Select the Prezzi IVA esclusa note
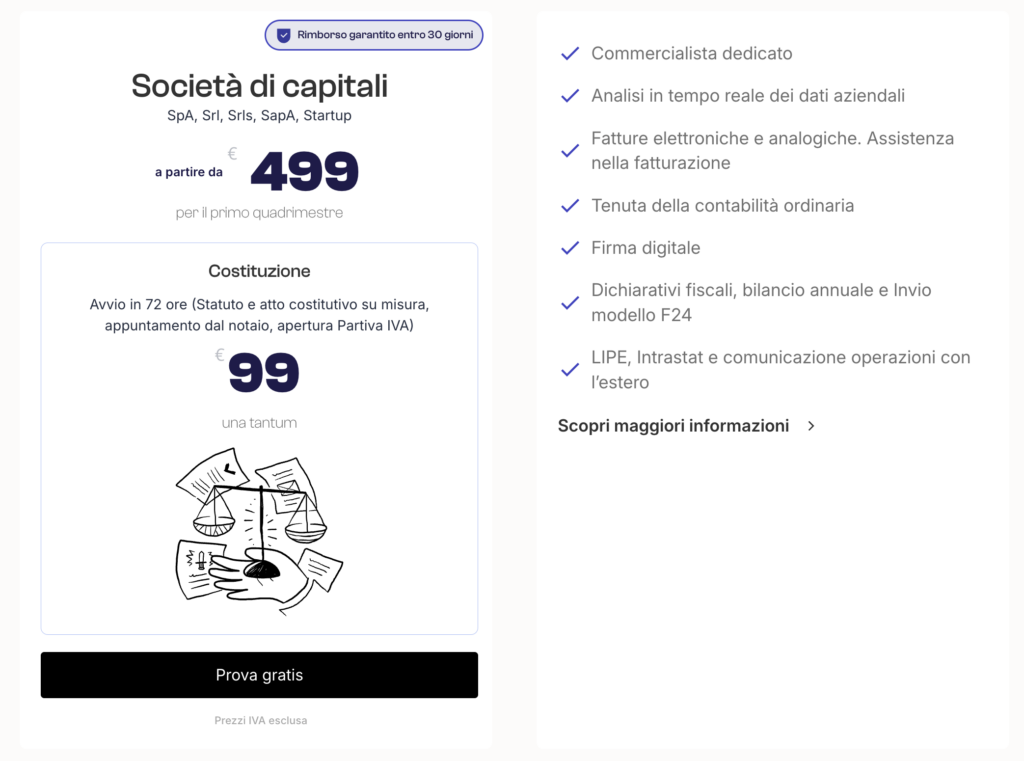 (259, 720)
